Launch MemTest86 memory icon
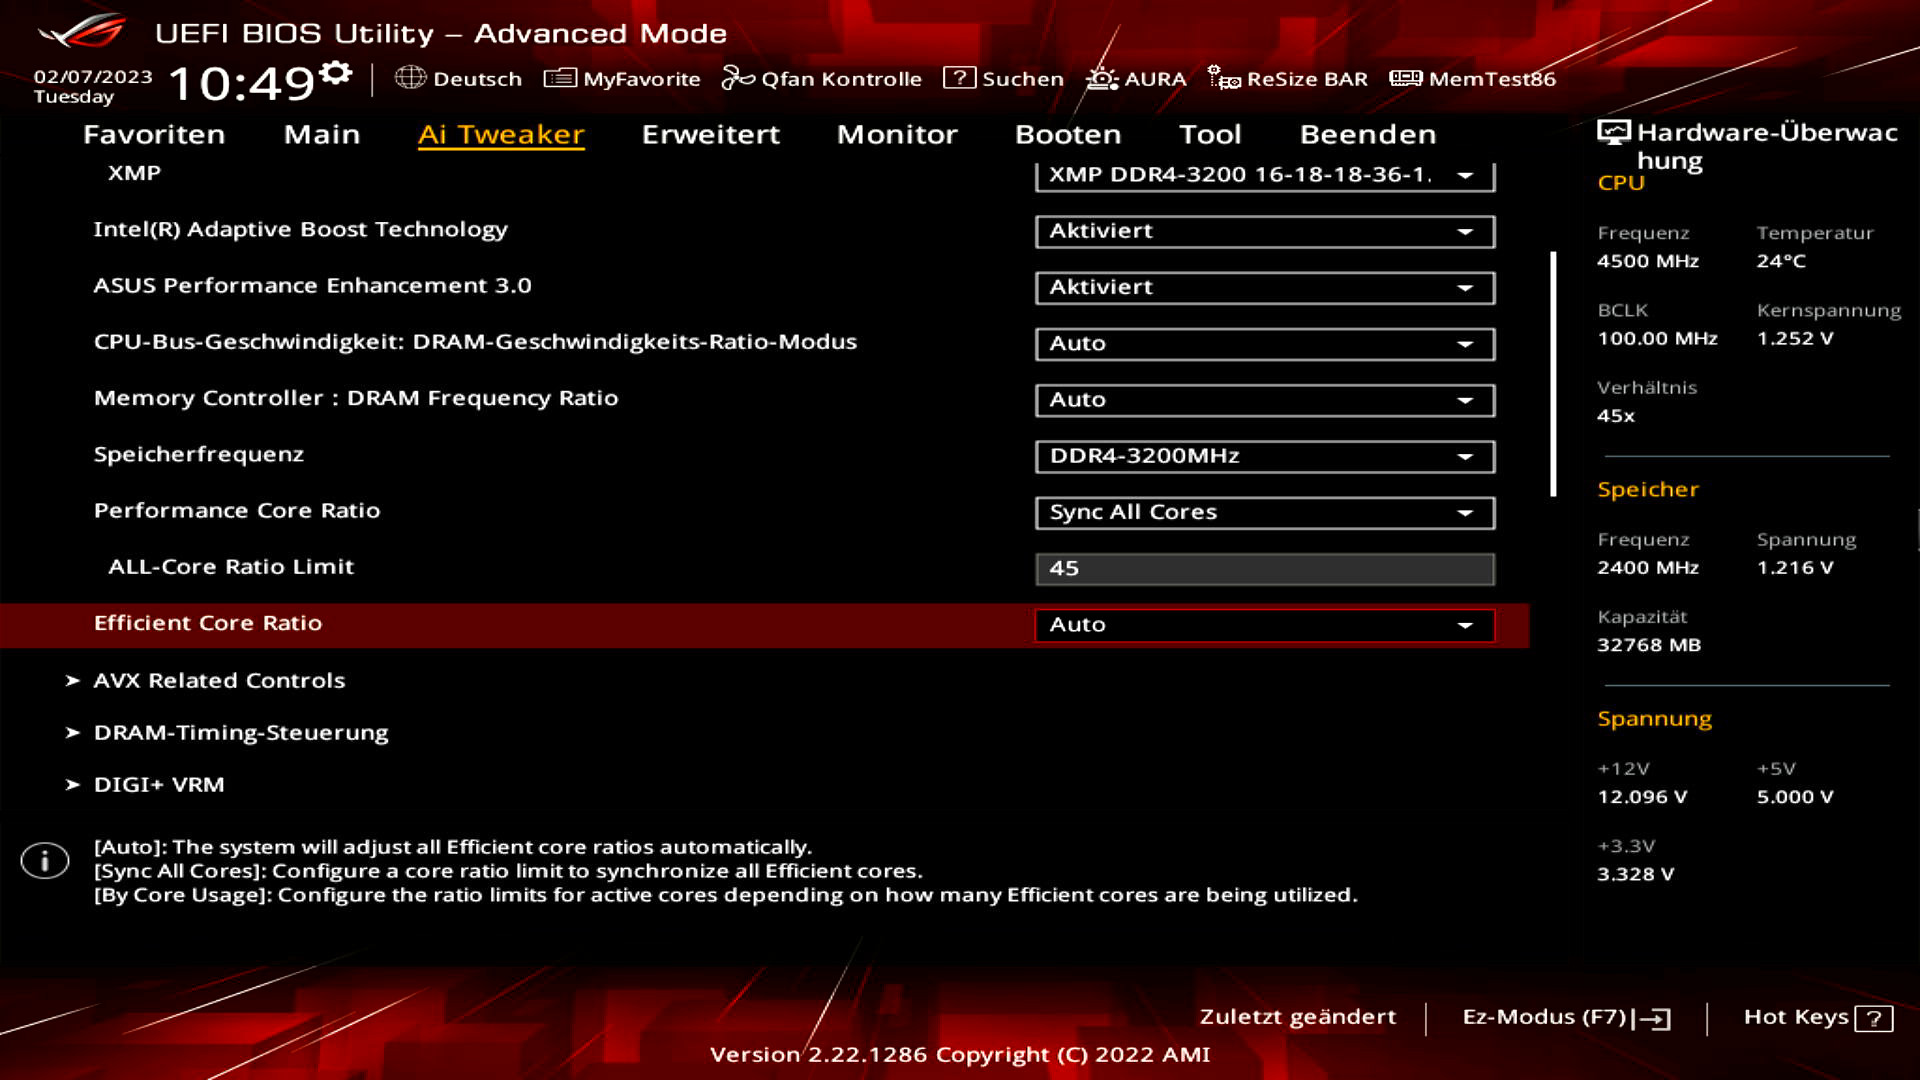The height and width of the screenshot is (1080, 1920). click(x=1405, y=78)
